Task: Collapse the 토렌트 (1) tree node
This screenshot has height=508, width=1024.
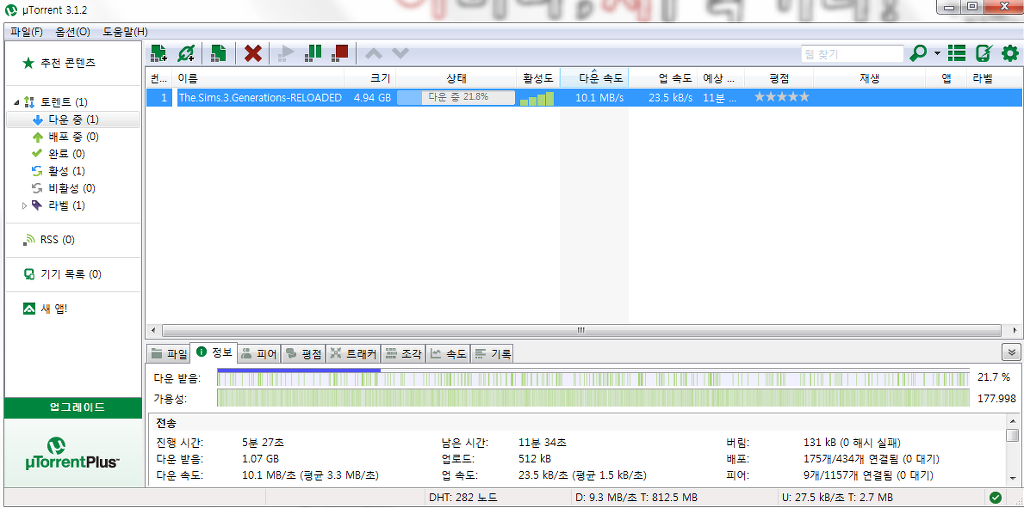Action: pos(16,103)
